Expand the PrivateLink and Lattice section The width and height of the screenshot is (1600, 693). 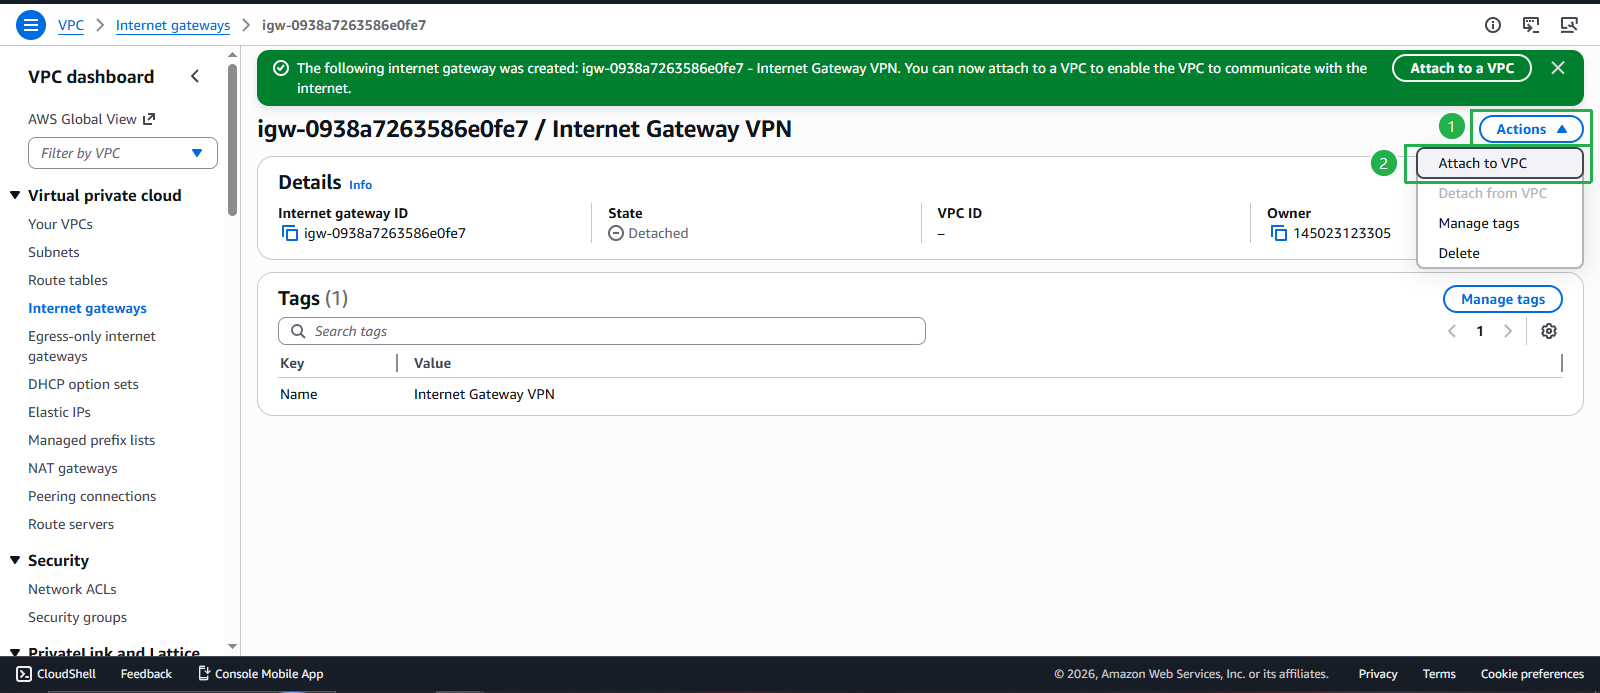tap(15, 652)
